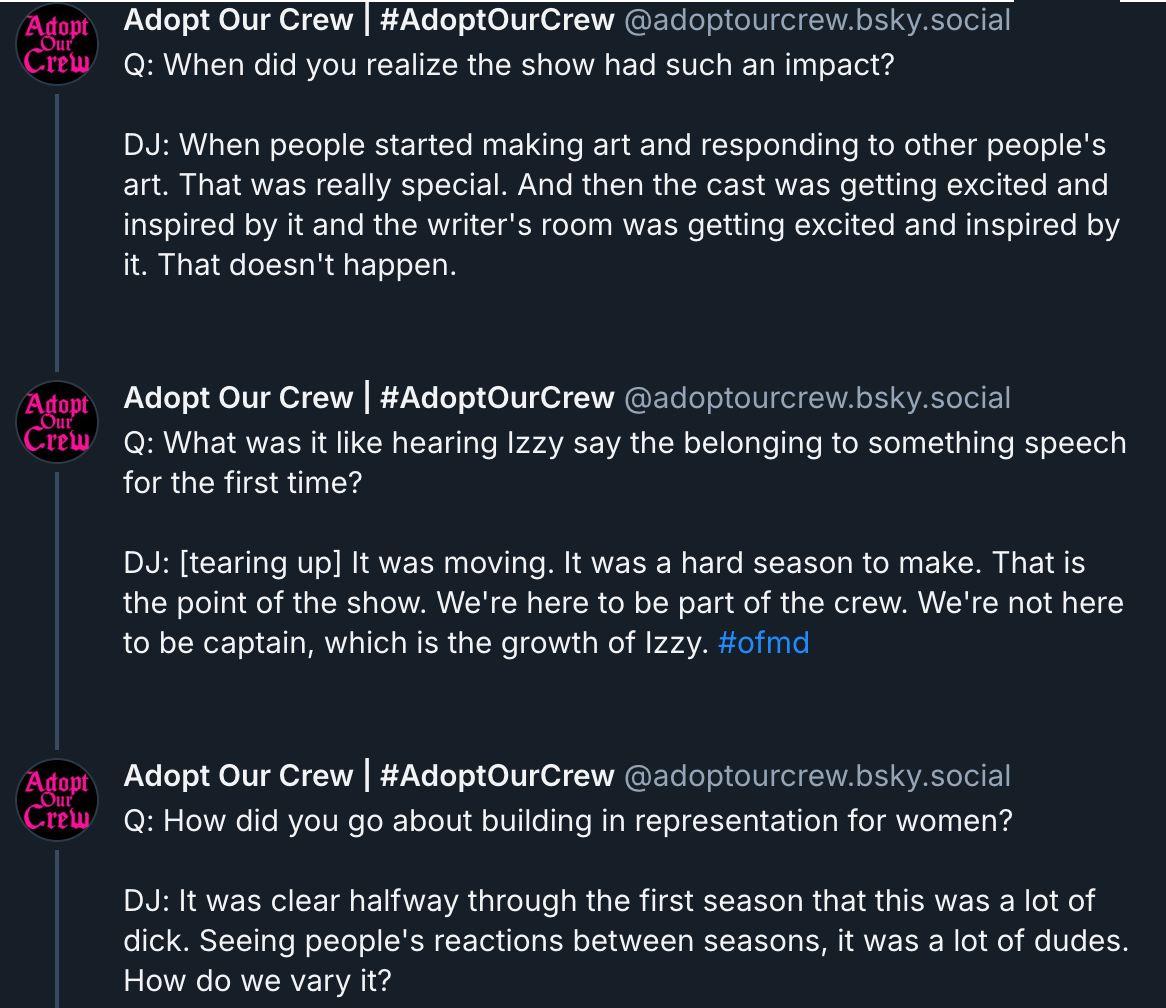The image size is (1166, 1008).
Task: Click the thread line below the first avatar
Action: [x=56, y=230]
